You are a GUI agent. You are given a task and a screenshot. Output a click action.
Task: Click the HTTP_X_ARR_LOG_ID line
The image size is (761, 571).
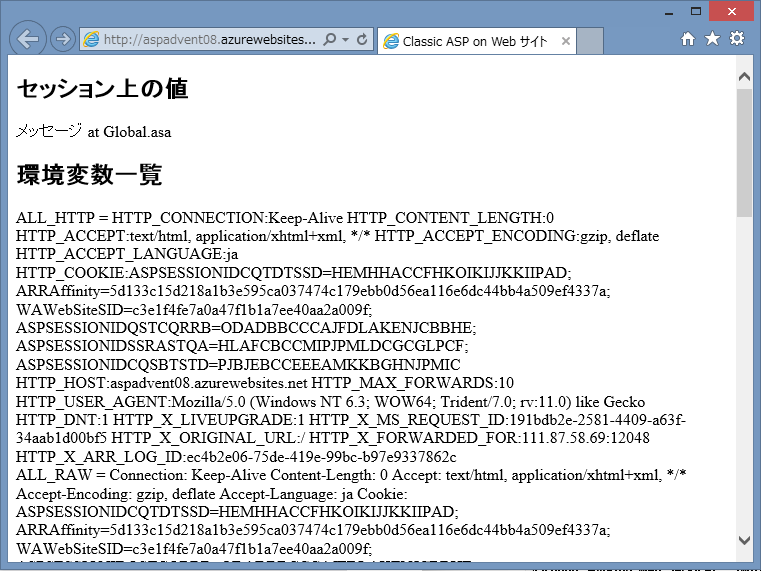[236, 457]
